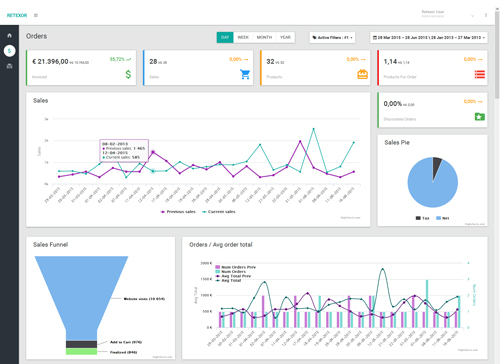
Task: Click the Orders page title
Action: (x=36, y=36)
